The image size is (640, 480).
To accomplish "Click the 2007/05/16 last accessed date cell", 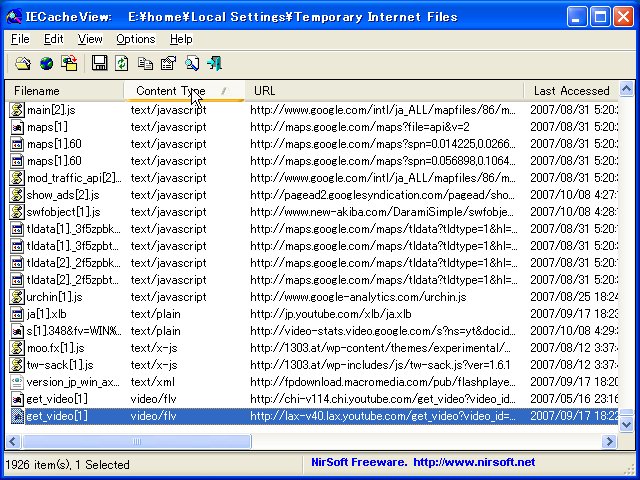I will (x=573, y=399).
